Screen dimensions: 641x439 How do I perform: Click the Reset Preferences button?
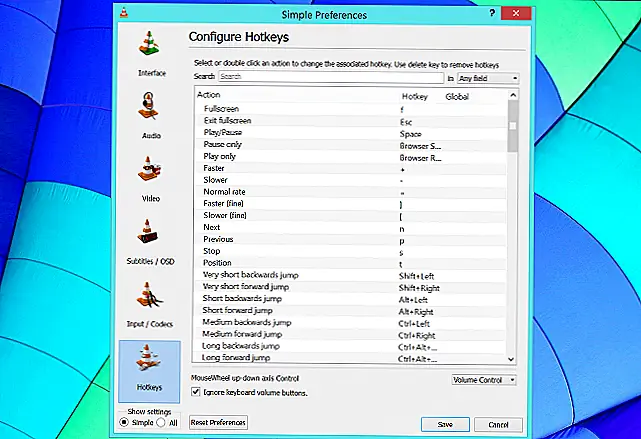click(218, 423)
